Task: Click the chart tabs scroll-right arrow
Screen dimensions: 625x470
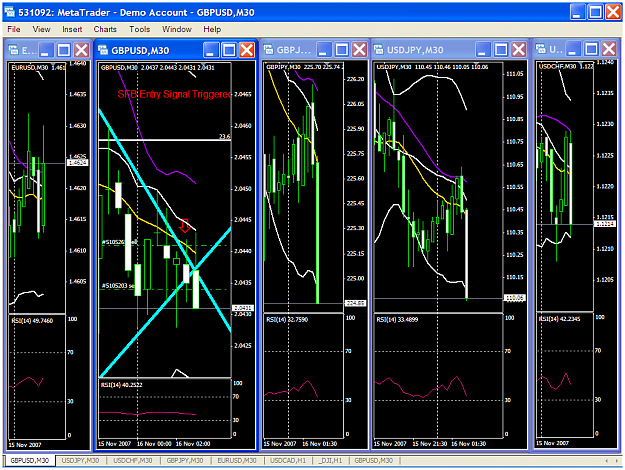Action: click(x=617, y=461)
